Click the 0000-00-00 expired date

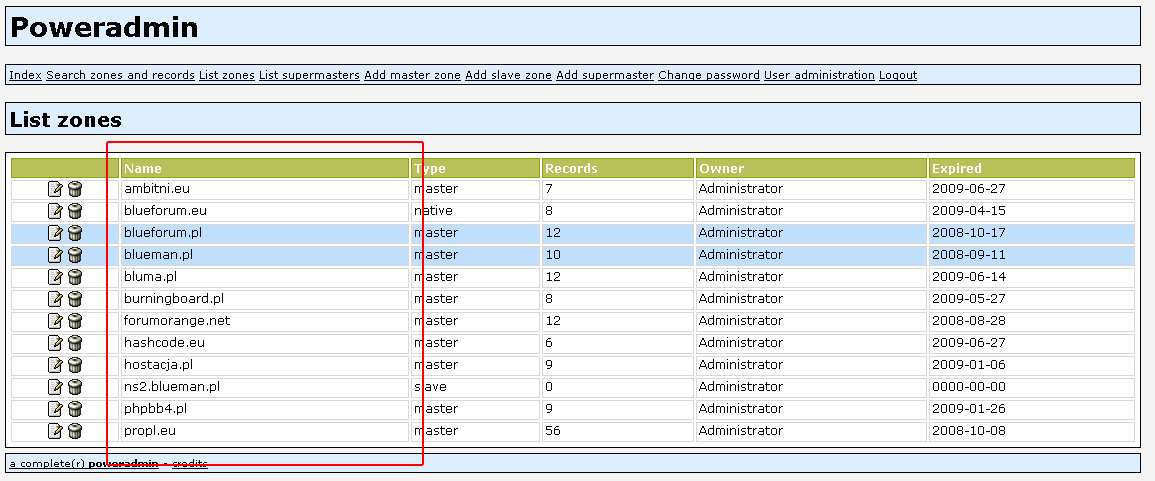[x=1031, y=387]
